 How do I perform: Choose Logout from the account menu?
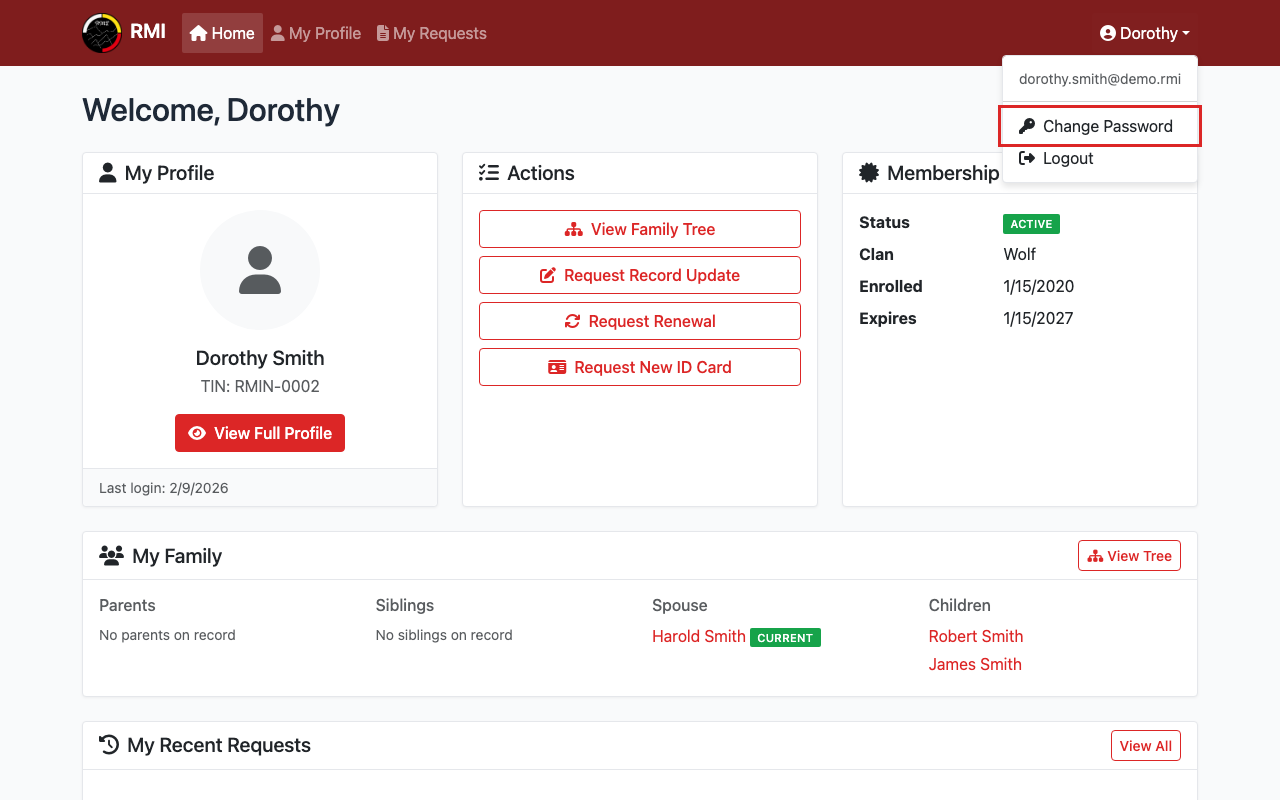point(1067,158)
